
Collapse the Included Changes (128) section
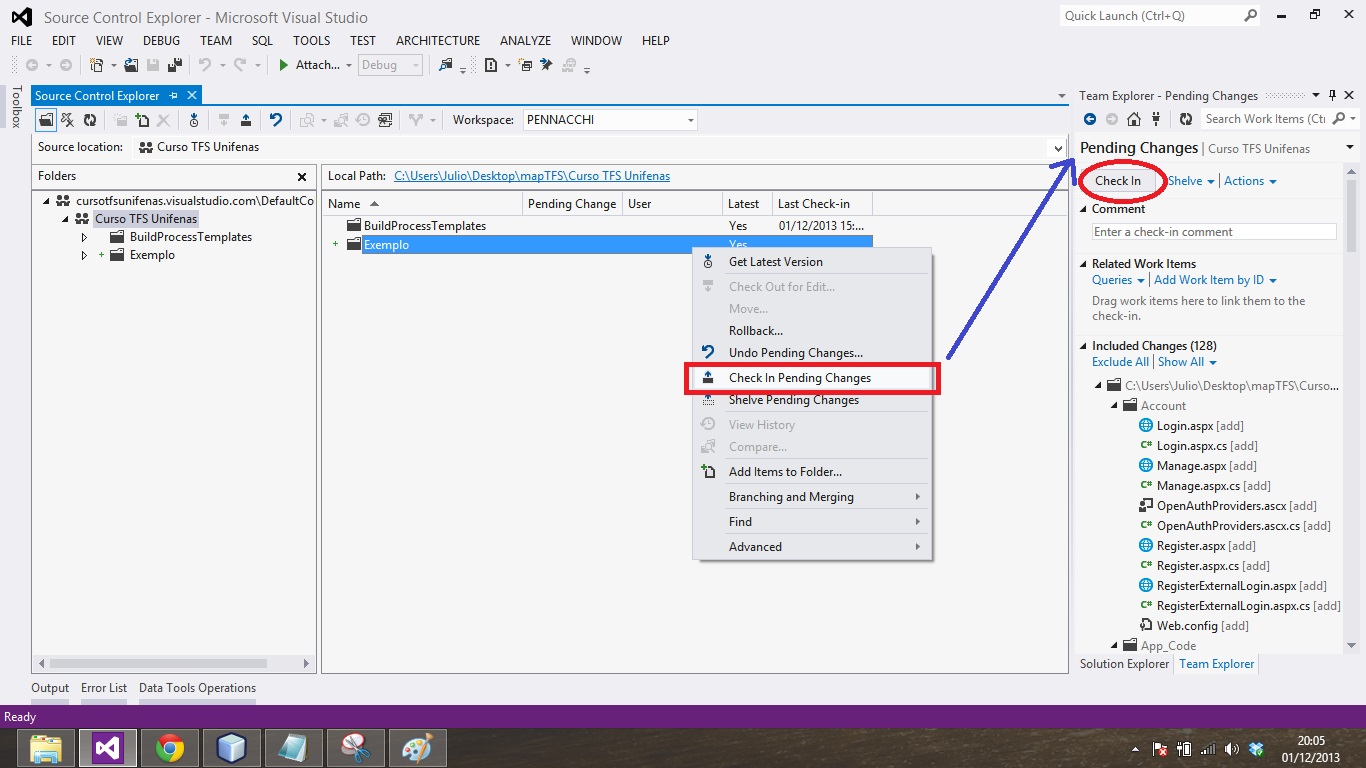pos(1083,346)
